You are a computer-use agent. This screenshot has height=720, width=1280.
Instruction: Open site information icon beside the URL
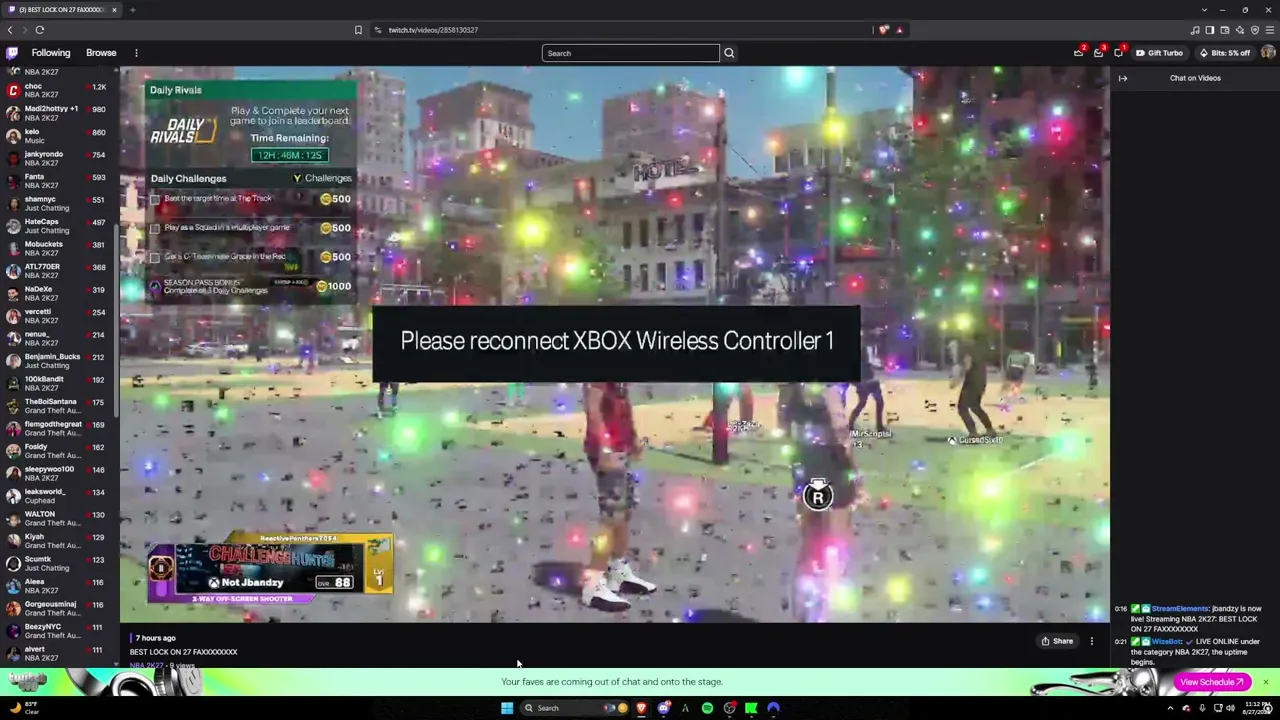coord(378,30)
